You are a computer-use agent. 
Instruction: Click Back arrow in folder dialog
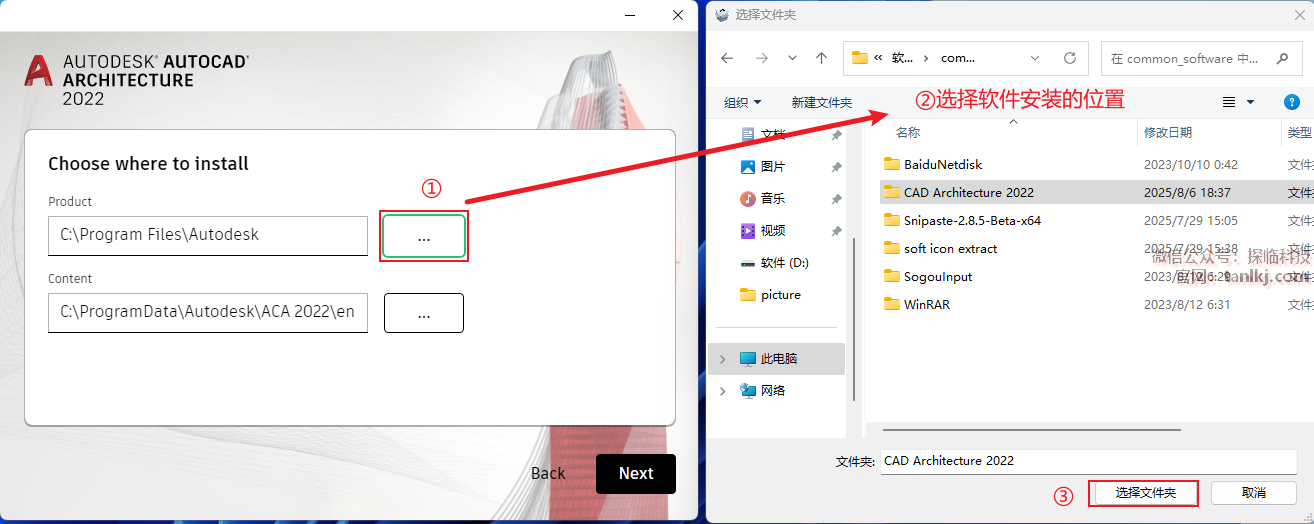(x=727, y=58)
